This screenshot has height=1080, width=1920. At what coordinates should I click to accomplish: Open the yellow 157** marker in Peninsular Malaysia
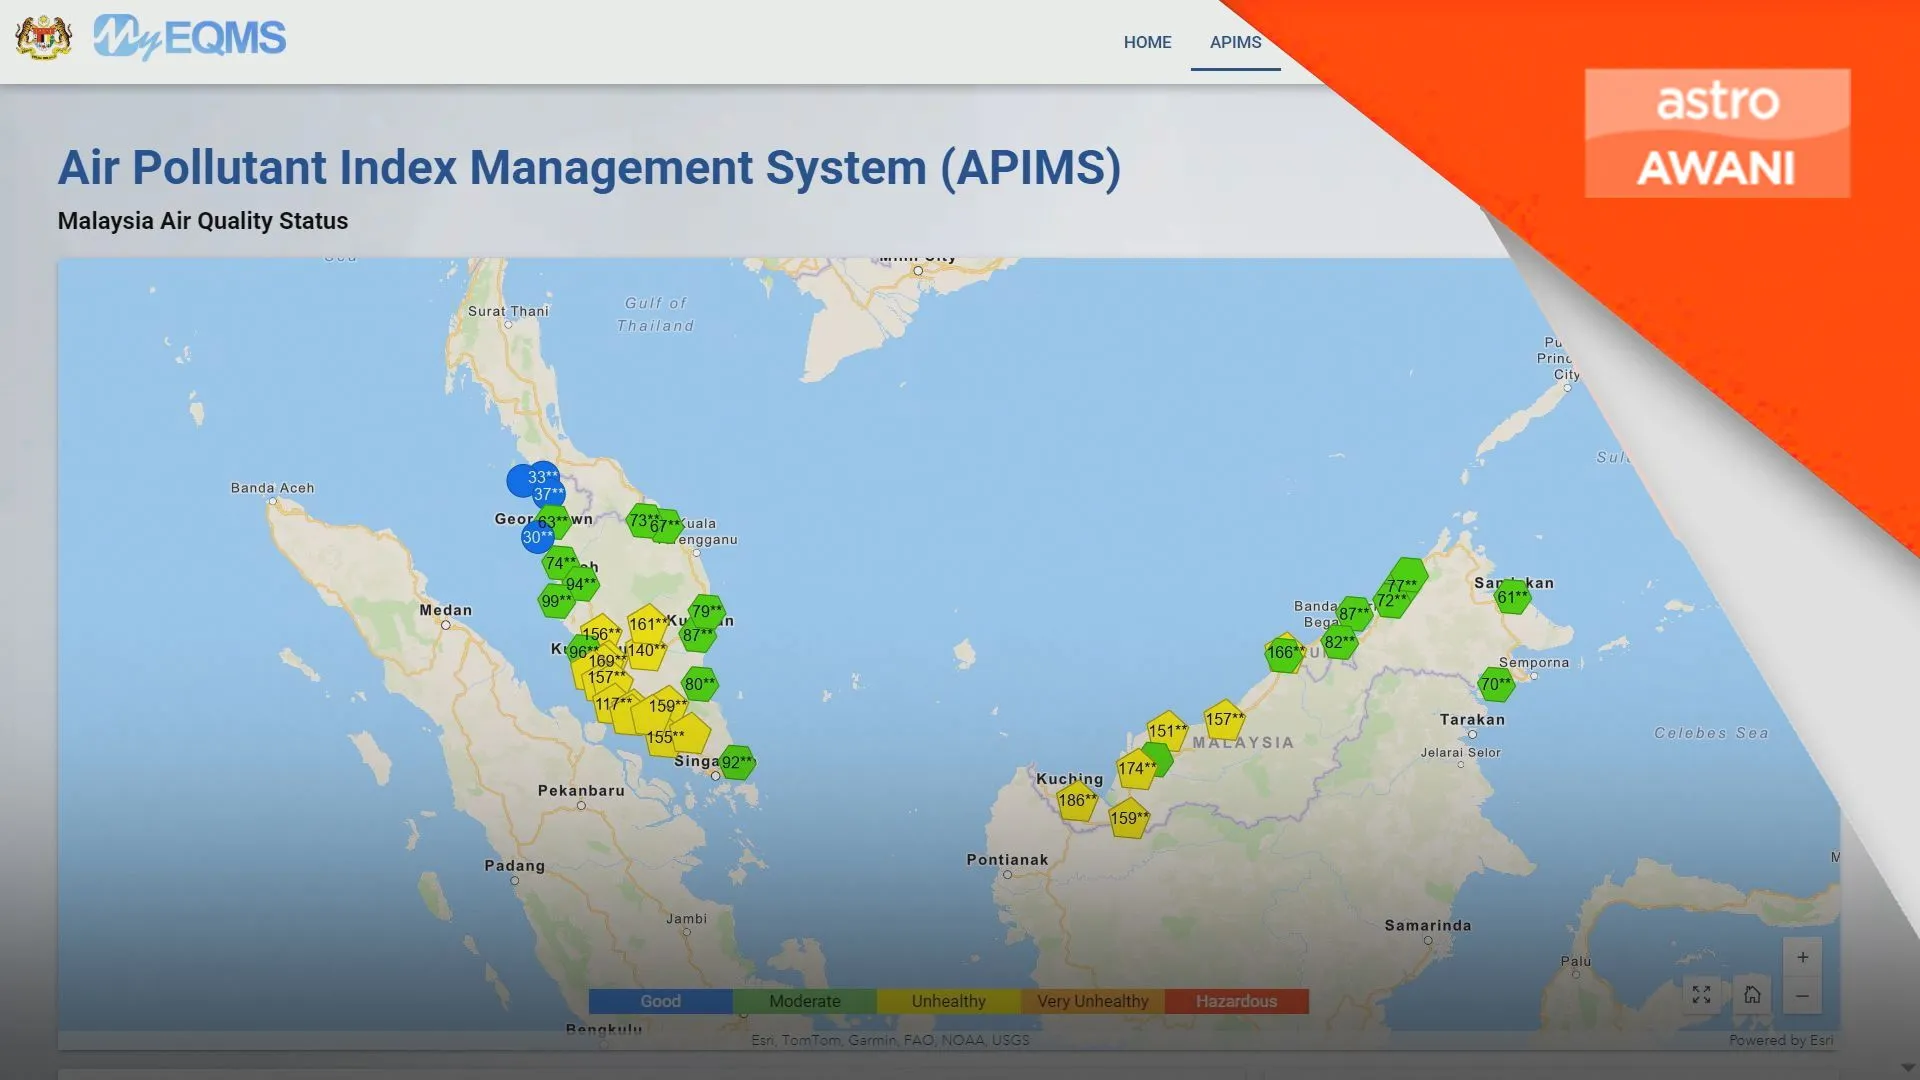[606, 678]
